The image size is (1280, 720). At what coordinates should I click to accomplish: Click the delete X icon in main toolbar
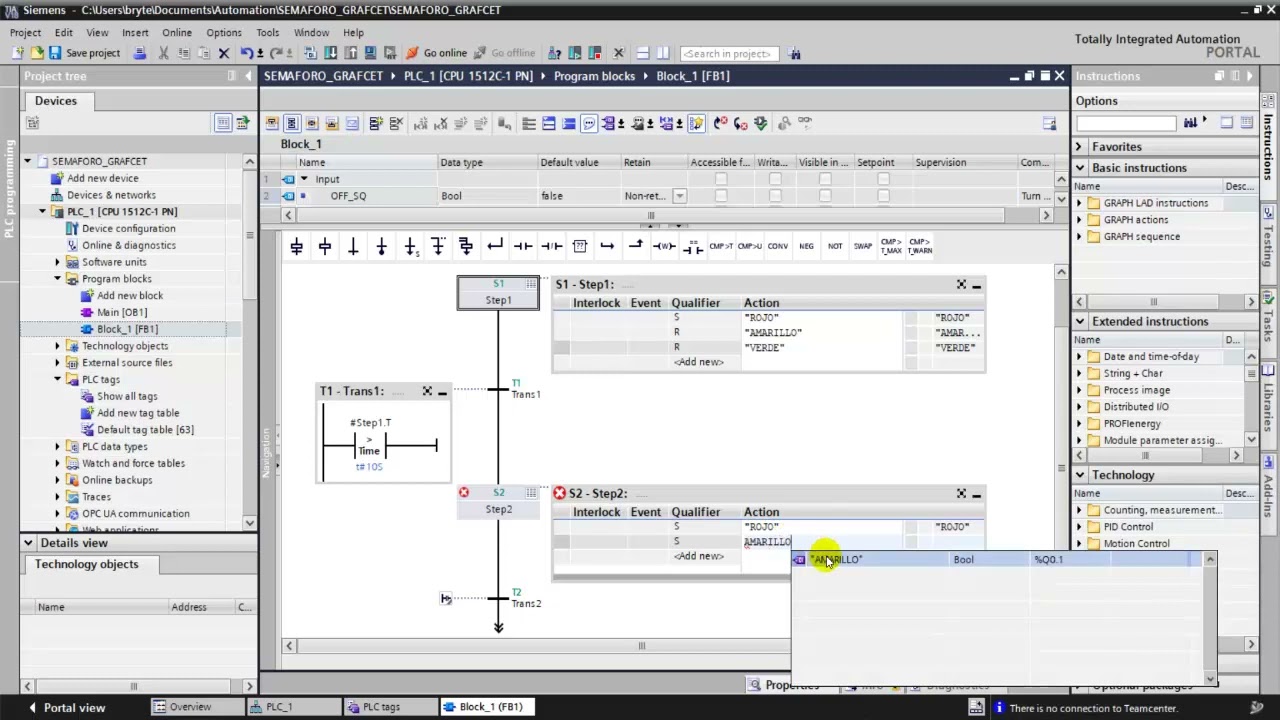tap(224, 53)
